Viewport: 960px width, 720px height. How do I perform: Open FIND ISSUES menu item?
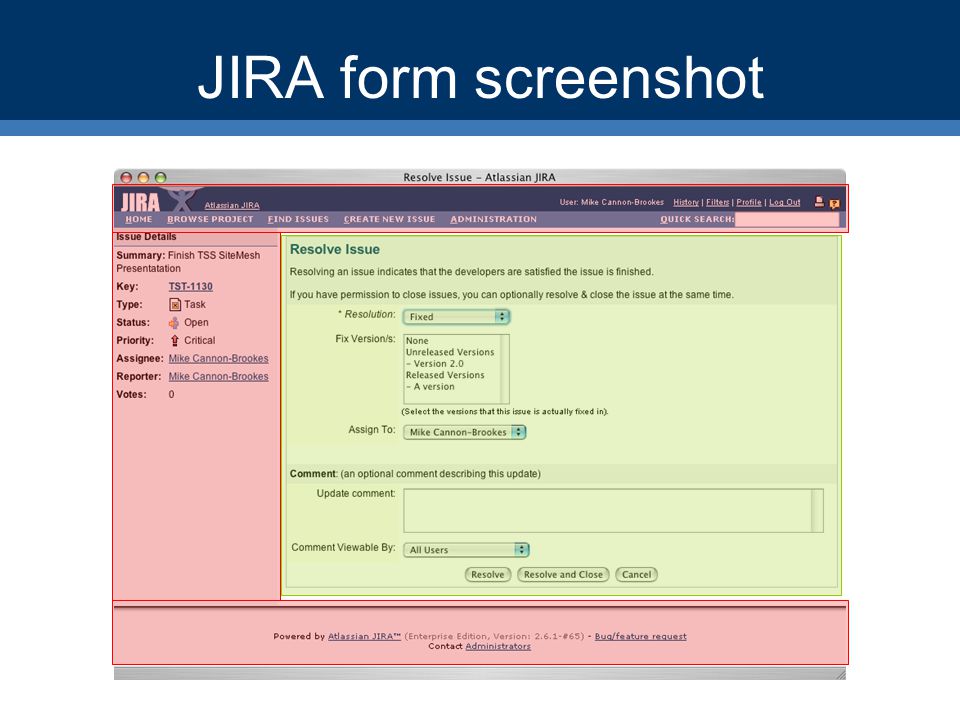[298, 219]
